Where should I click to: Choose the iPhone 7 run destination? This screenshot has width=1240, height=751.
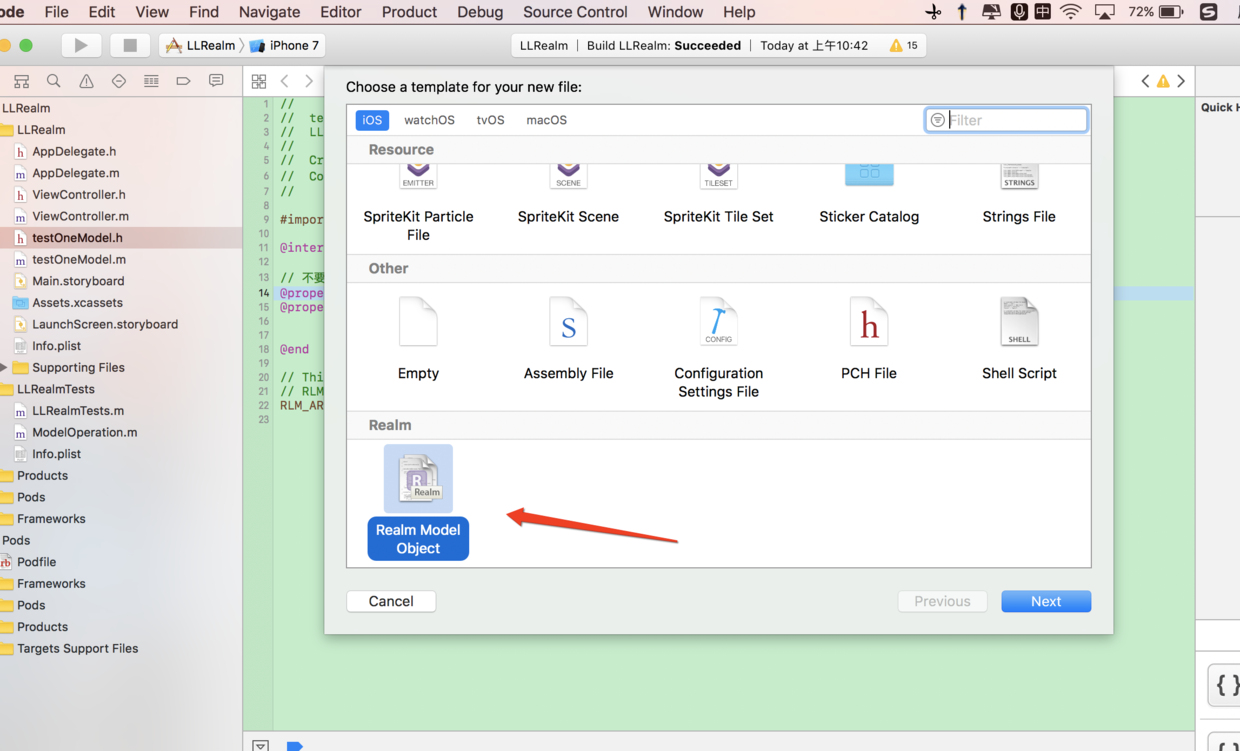284,45
